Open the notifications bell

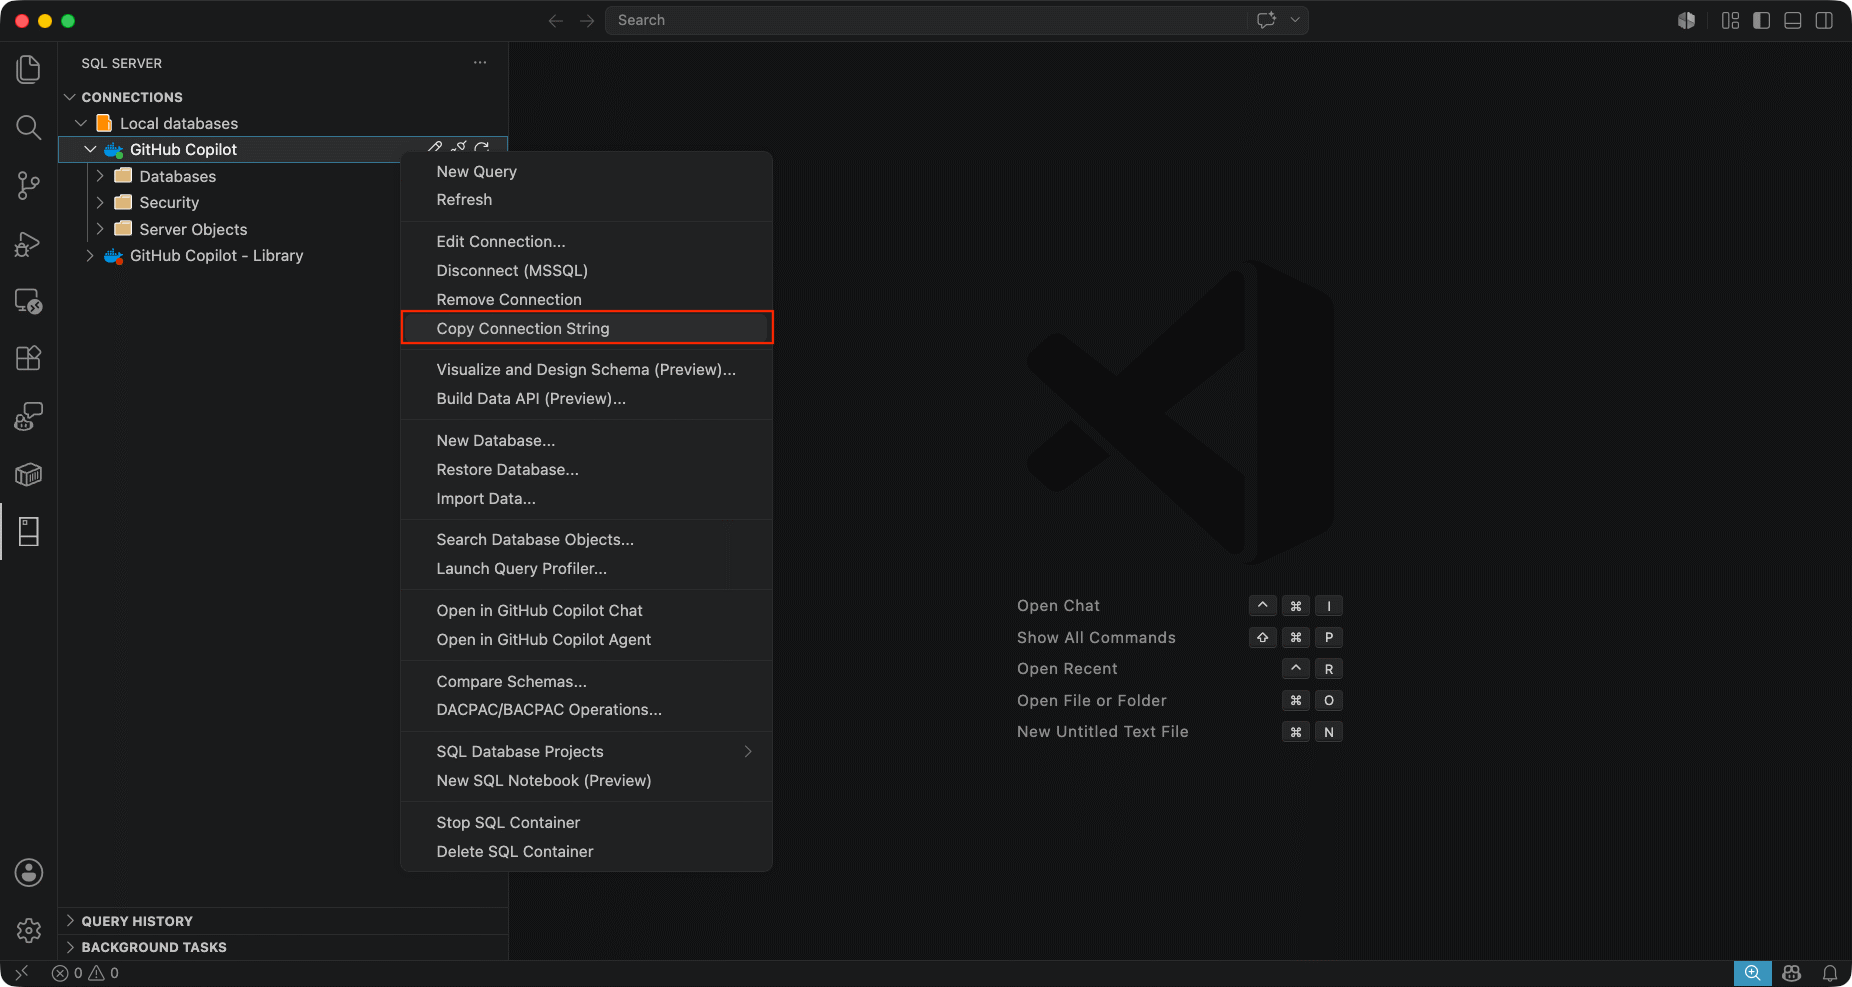[x=1830, y=973]
